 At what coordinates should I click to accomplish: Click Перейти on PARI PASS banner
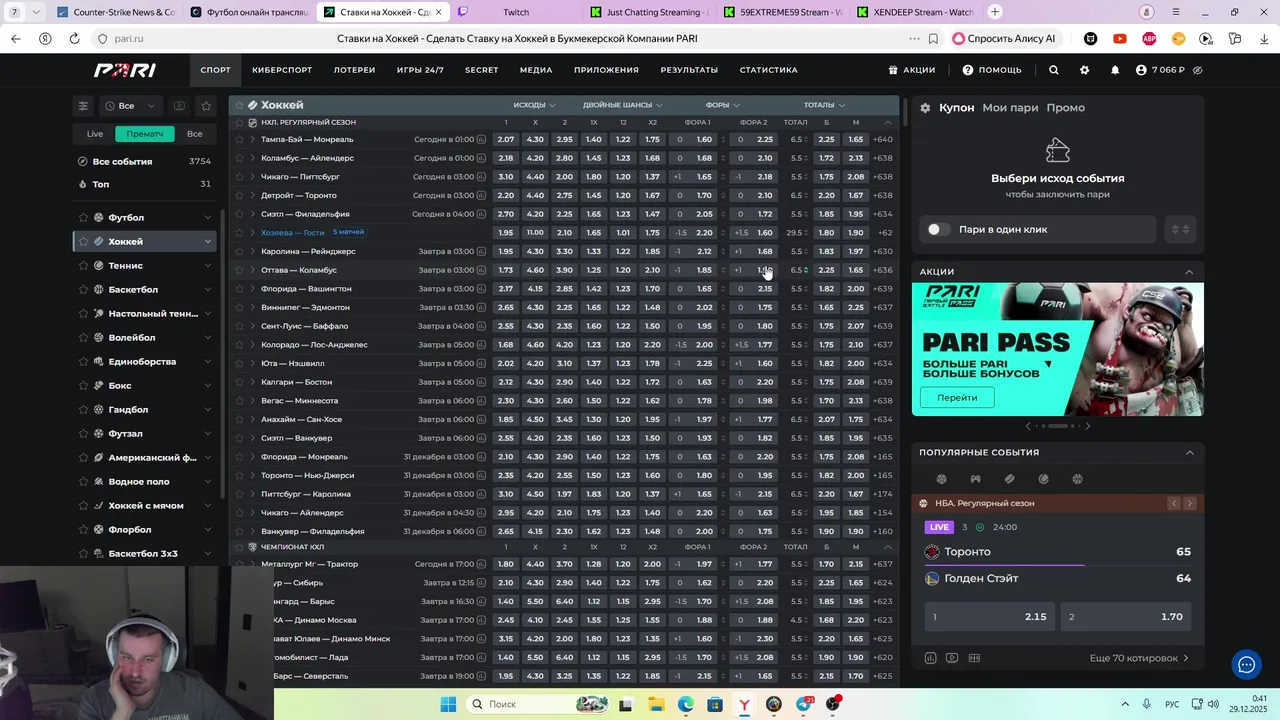click(x=957, y=397)
